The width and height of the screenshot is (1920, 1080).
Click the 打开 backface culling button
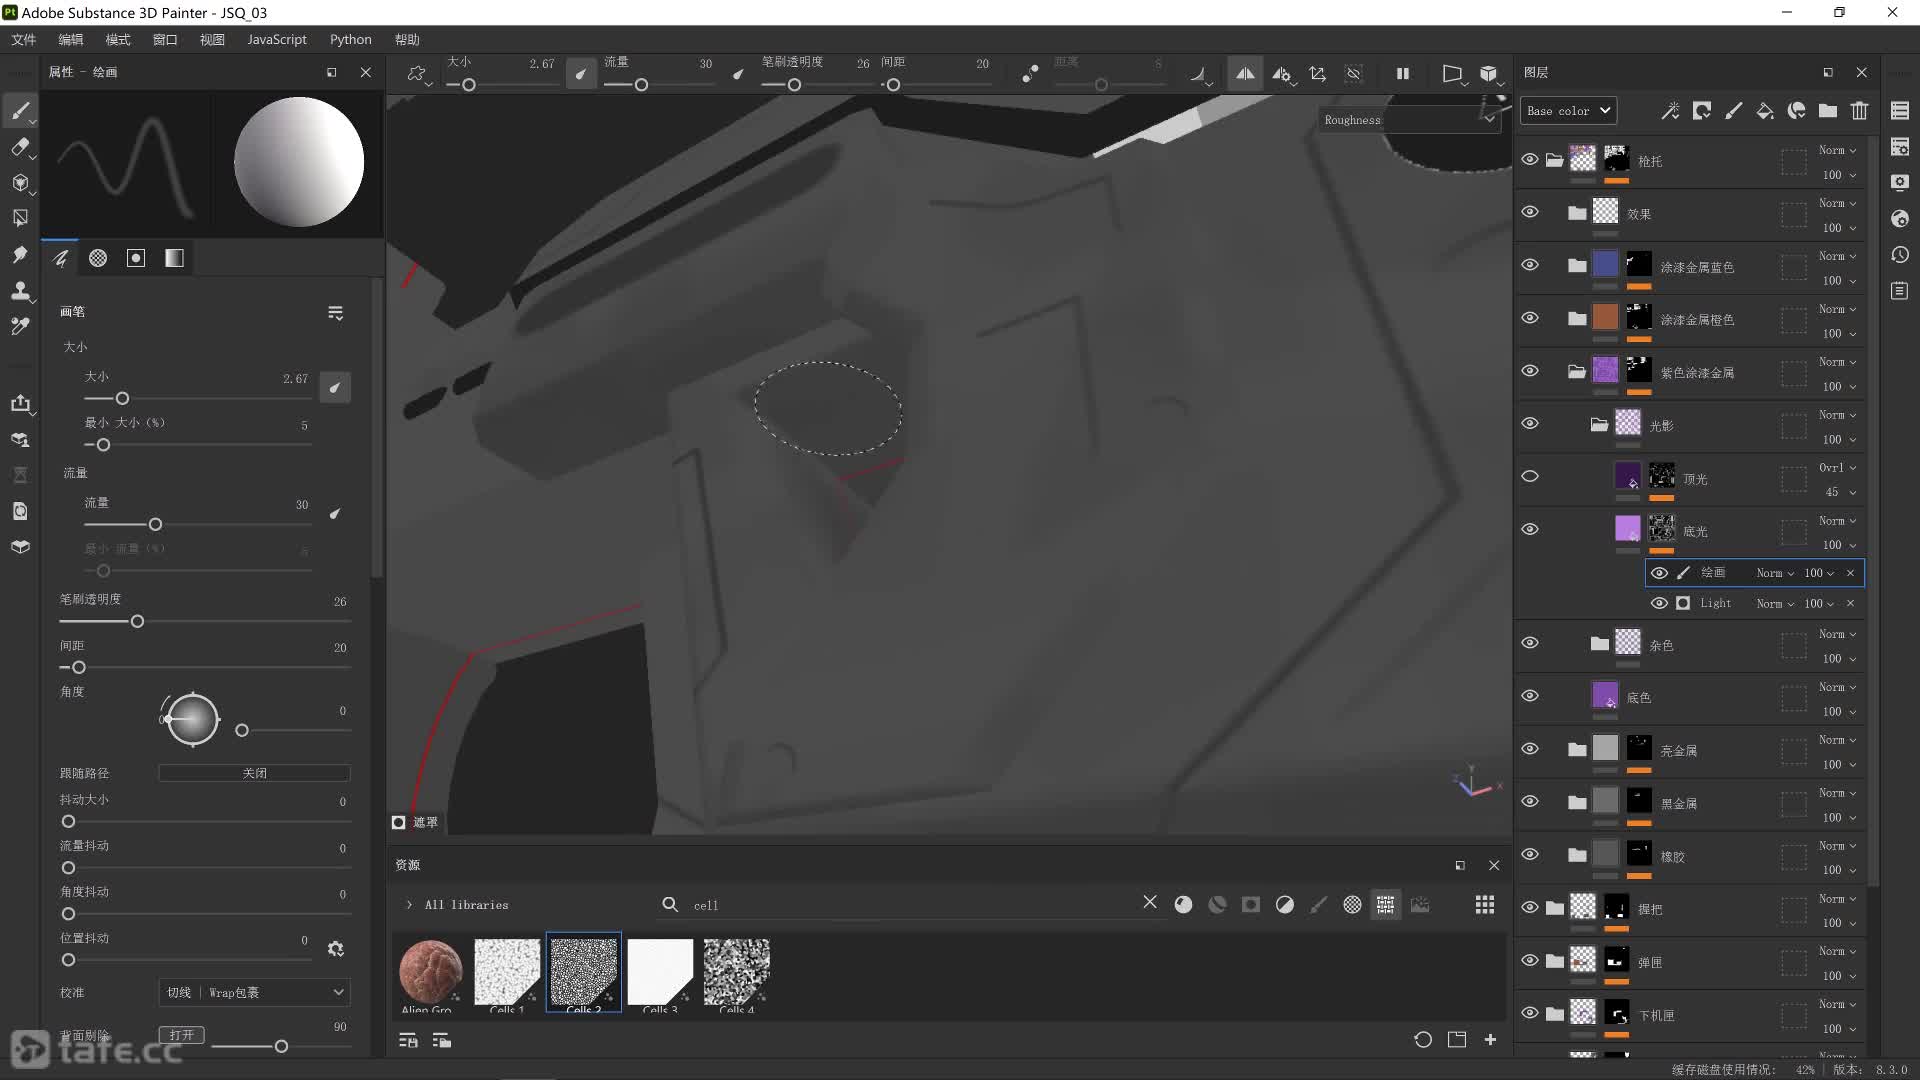pos(181,1035)
